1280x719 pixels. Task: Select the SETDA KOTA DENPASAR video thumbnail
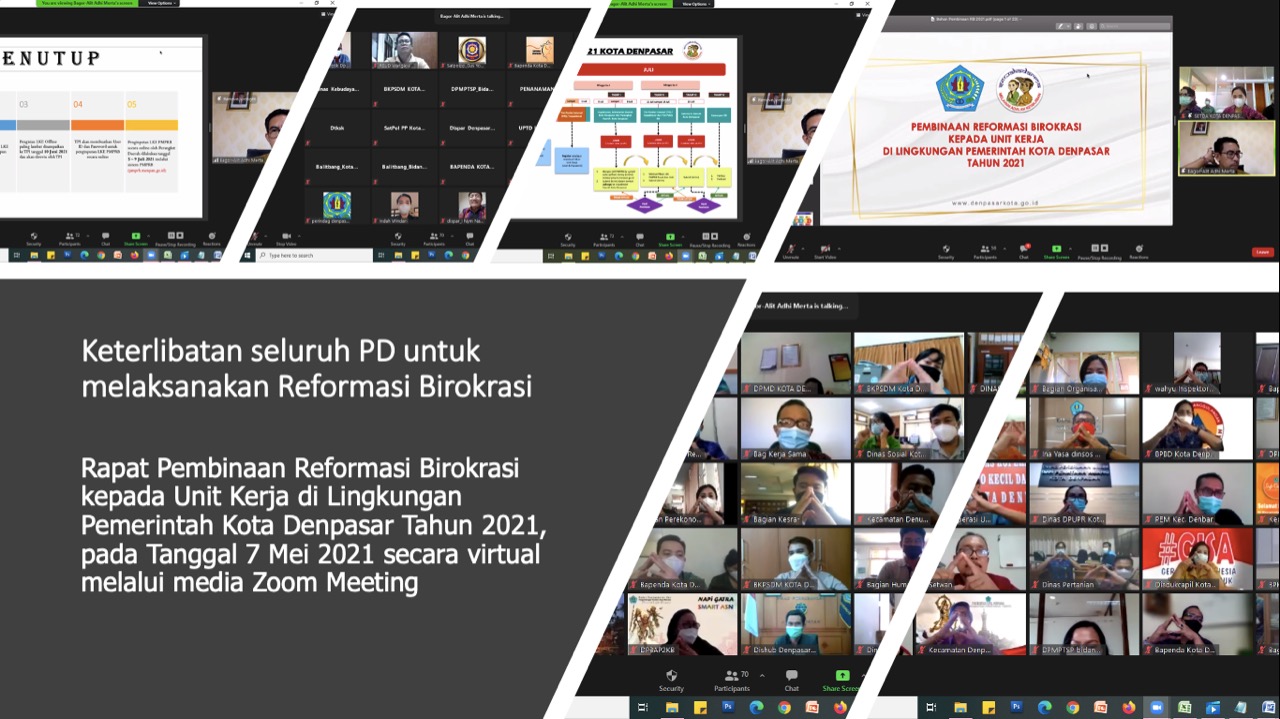point(1226,93)
